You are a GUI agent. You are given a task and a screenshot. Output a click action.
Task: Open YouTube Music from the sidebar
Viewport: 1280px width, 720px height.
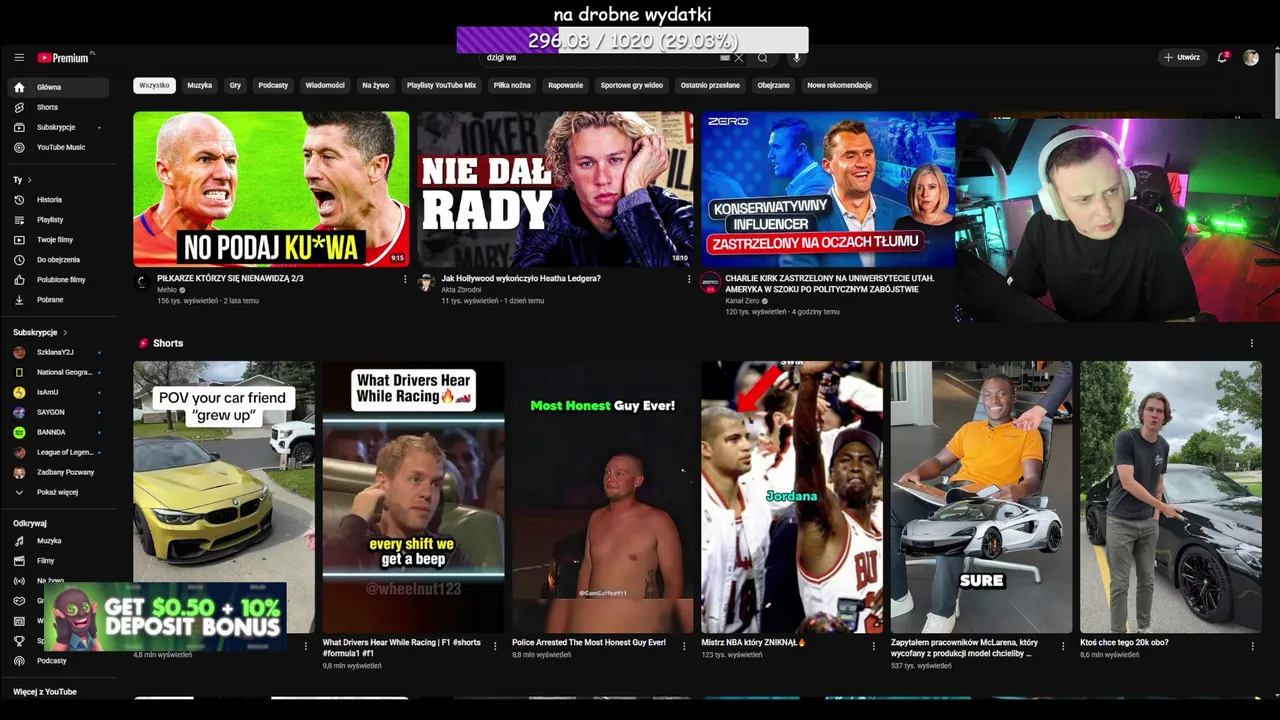point(58,147)
